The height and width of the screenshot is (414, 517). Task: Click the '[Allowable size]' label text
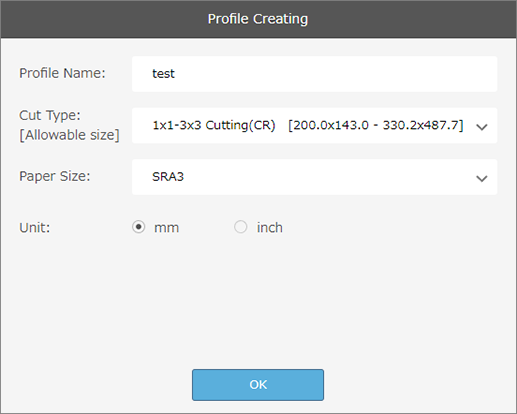click(69, 135)
